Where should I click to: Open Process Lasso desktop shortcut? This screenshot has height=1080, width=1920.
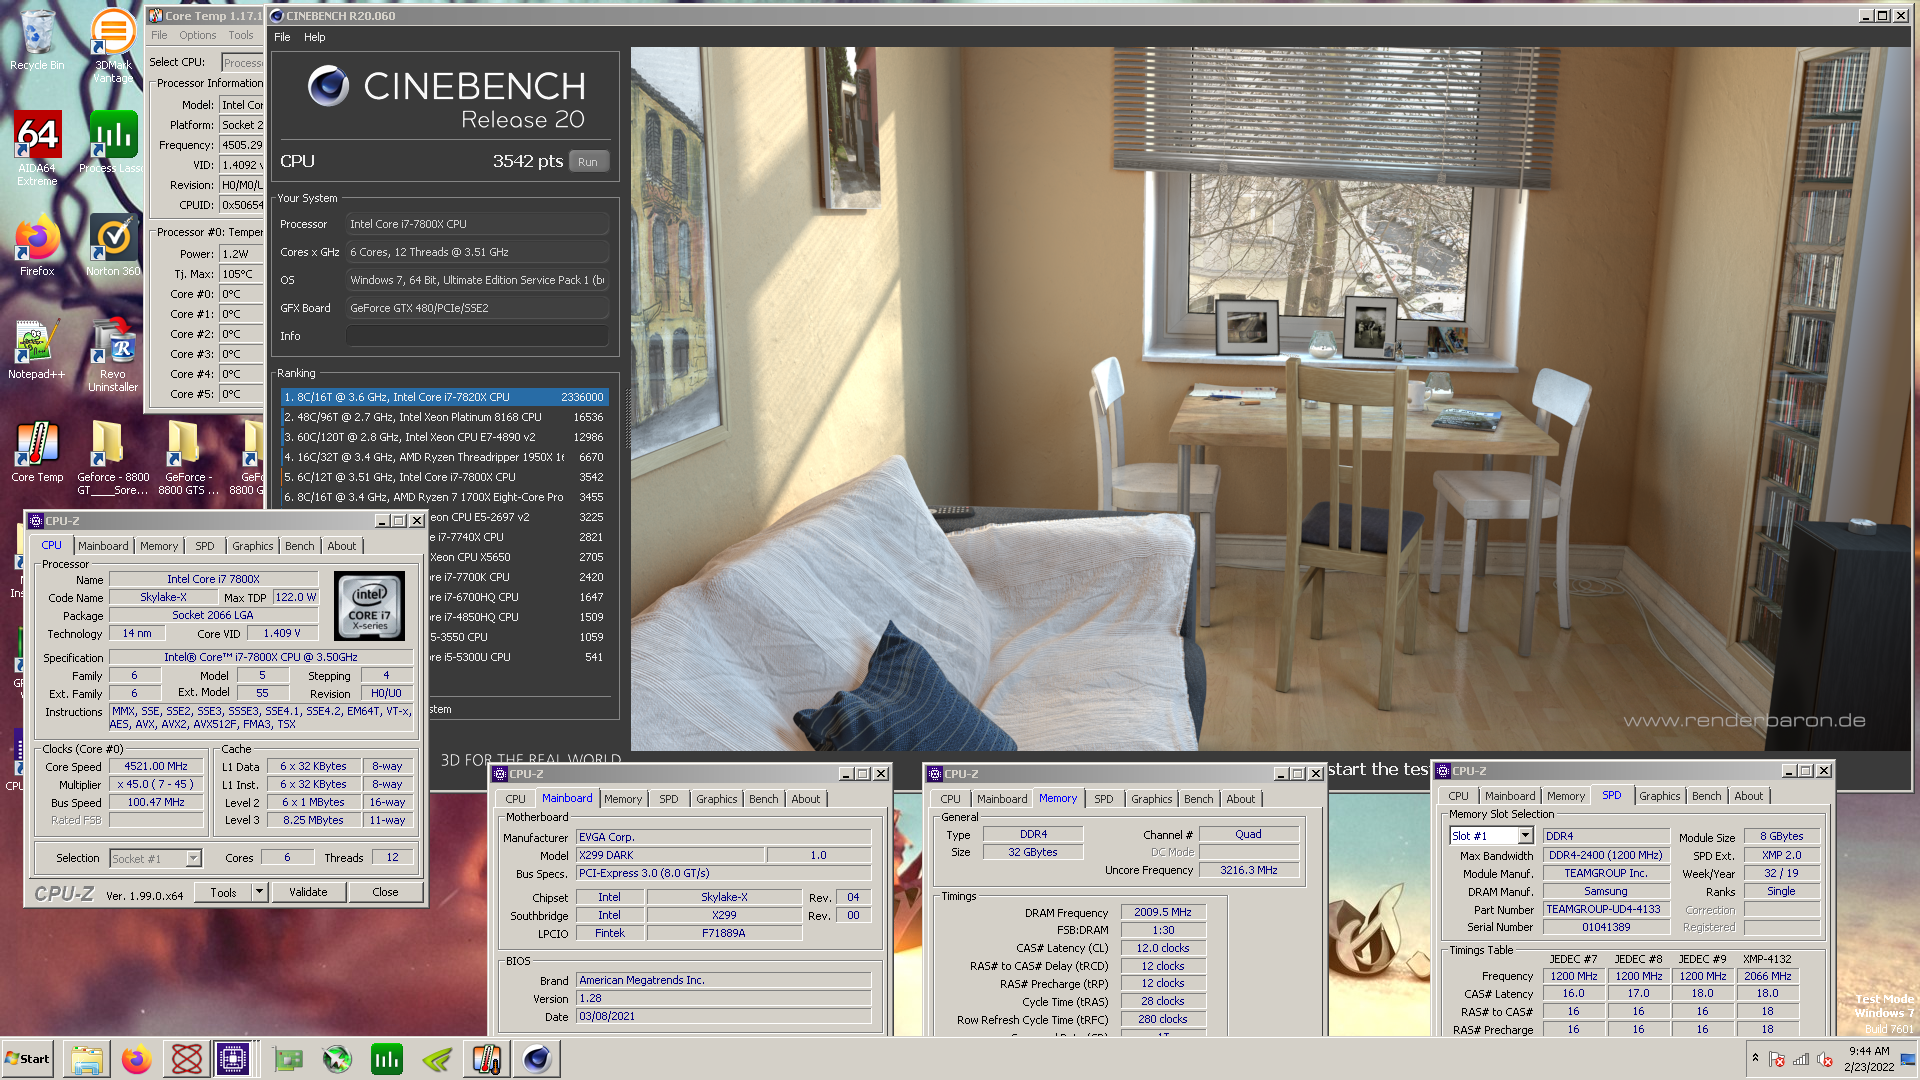[113, 142]
